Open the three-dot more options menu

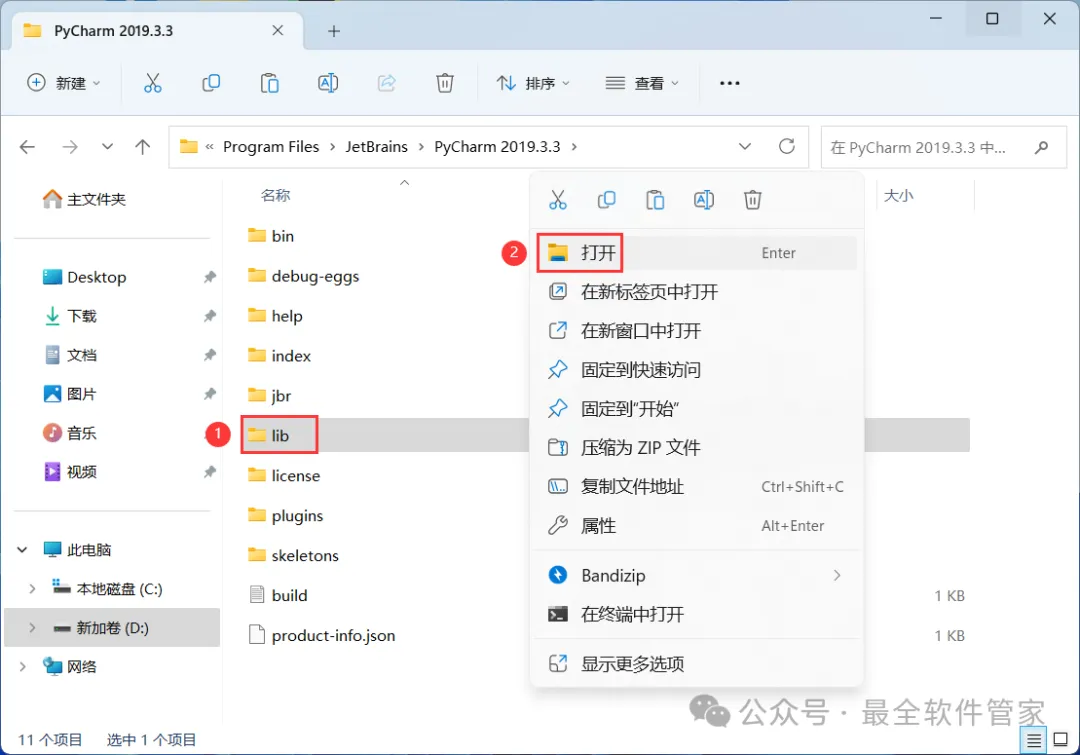click(729, 83)
